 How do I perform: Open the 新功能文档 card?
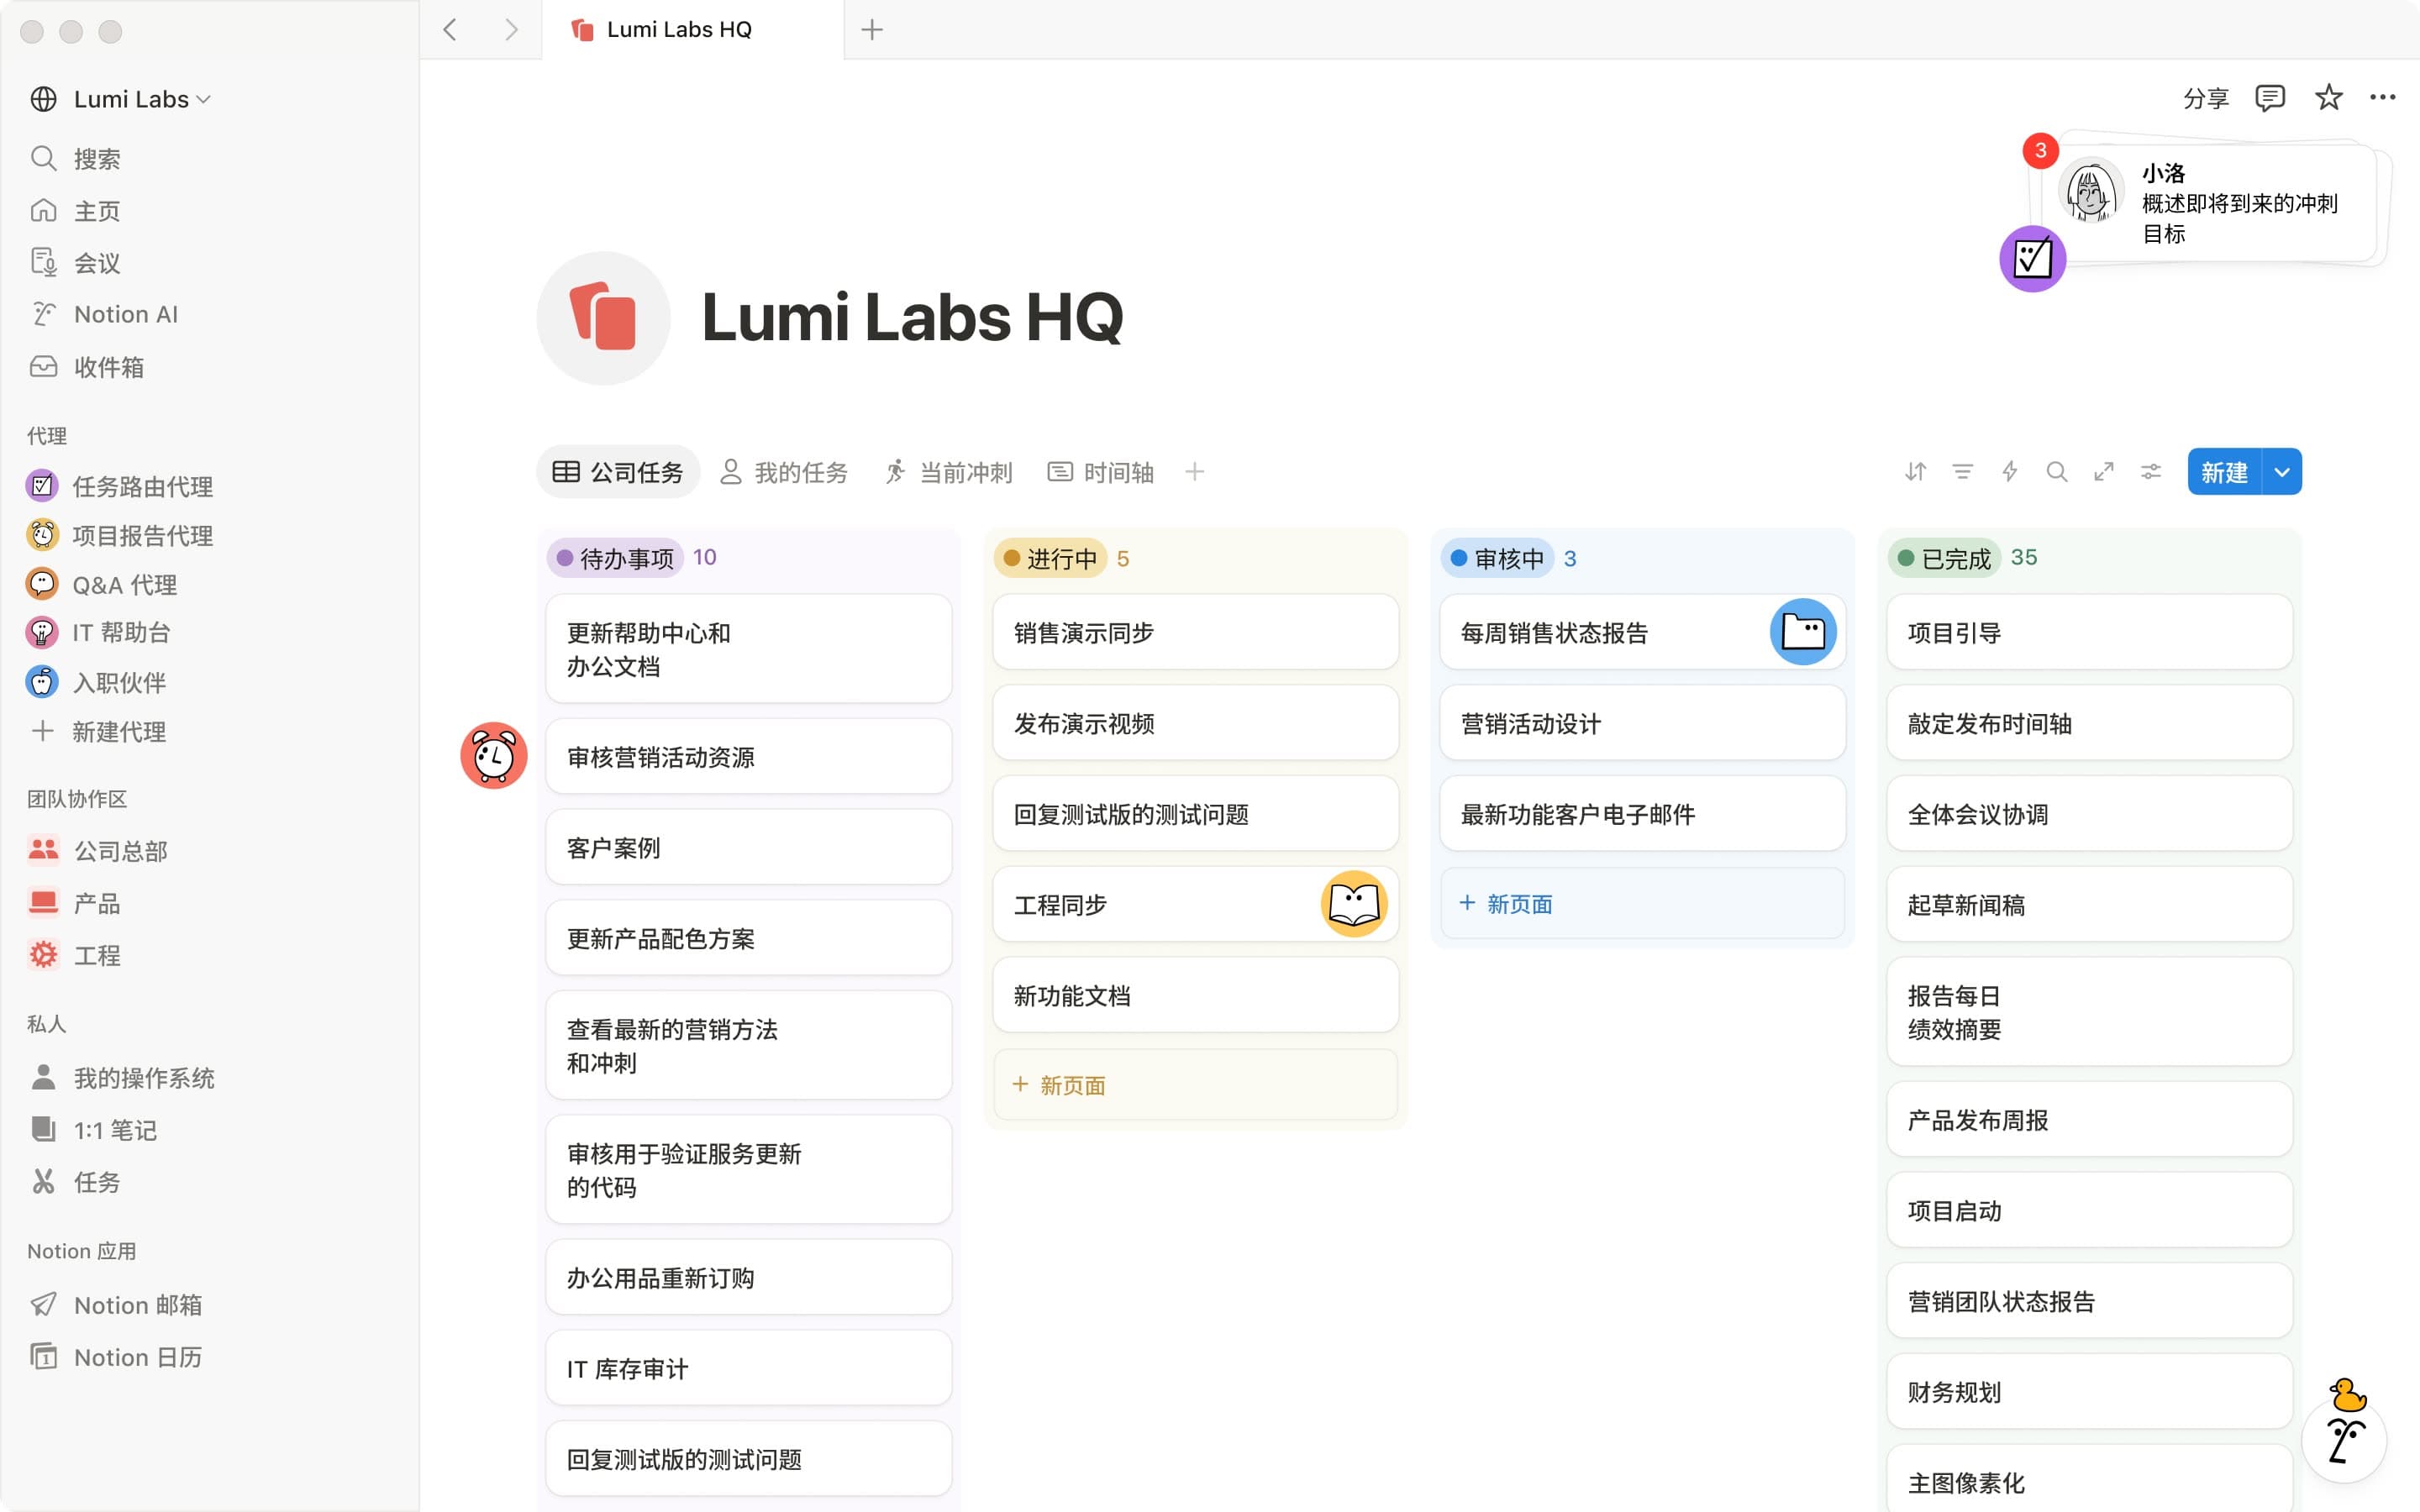click(1196, 995)
